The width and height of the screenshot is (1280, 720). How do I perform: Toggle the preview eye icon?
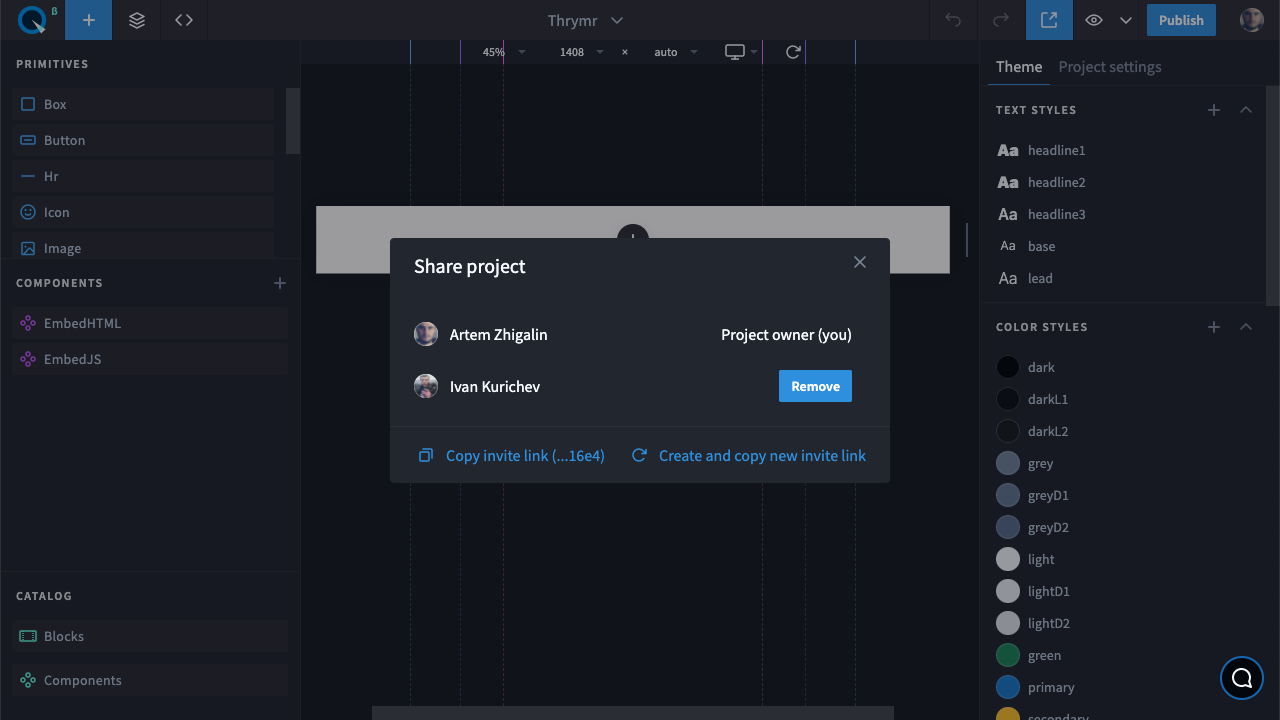click(1095, 20)
